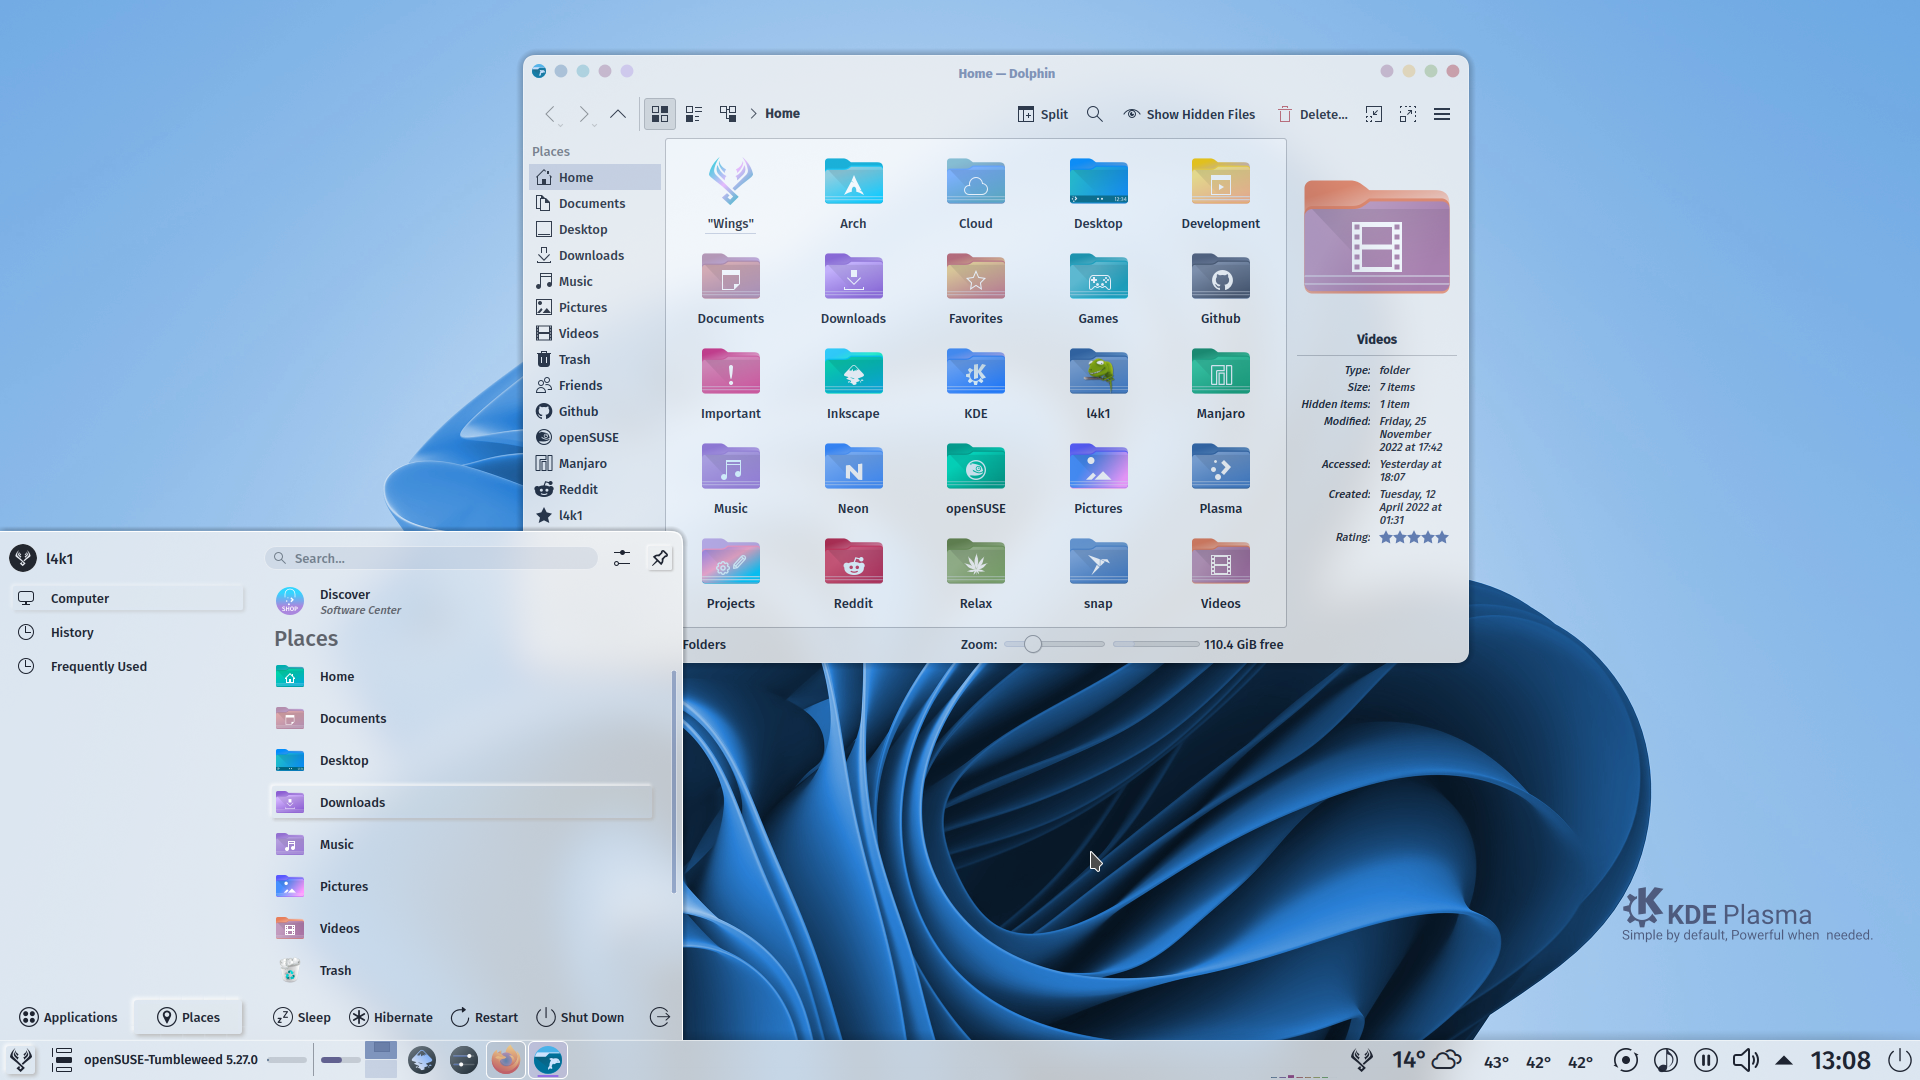This screenshot has height=1080, width=1920.
Task: Click the free disk space bar
Action: coord(1156,644)
